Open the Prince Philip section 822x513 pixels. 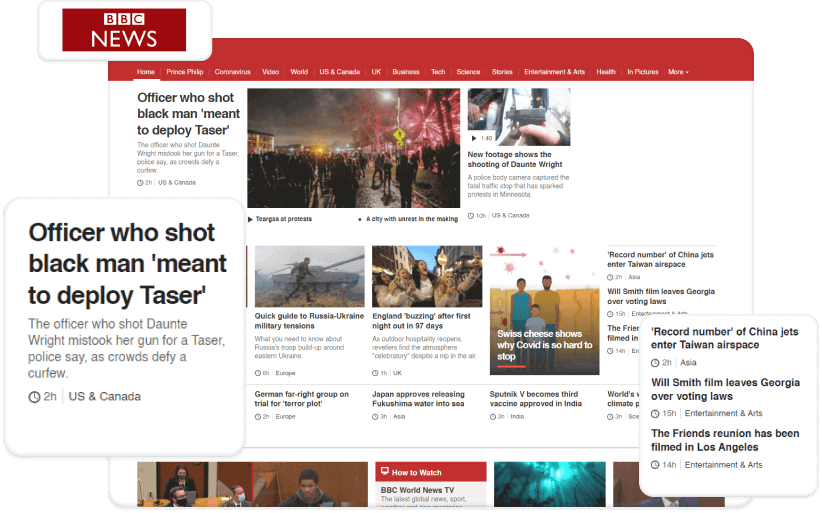coord(185,72)
